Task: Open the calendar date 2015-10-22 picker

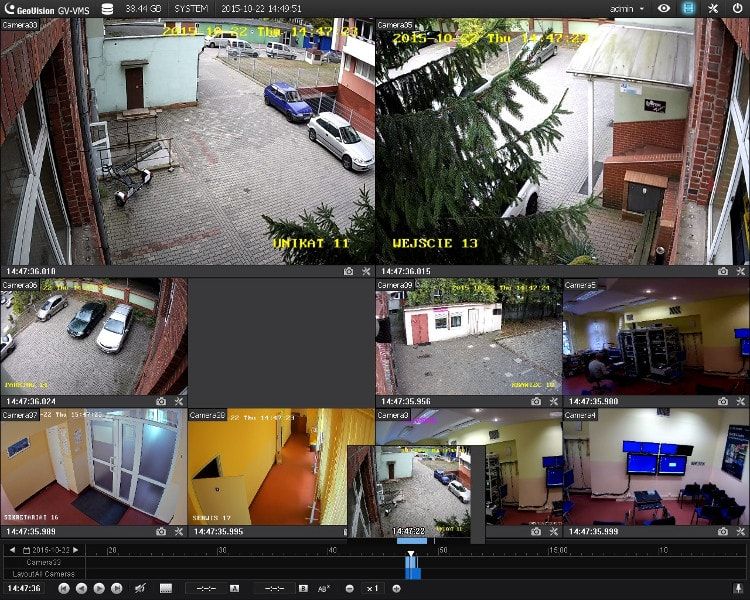Action: click(x=46, y=550)
